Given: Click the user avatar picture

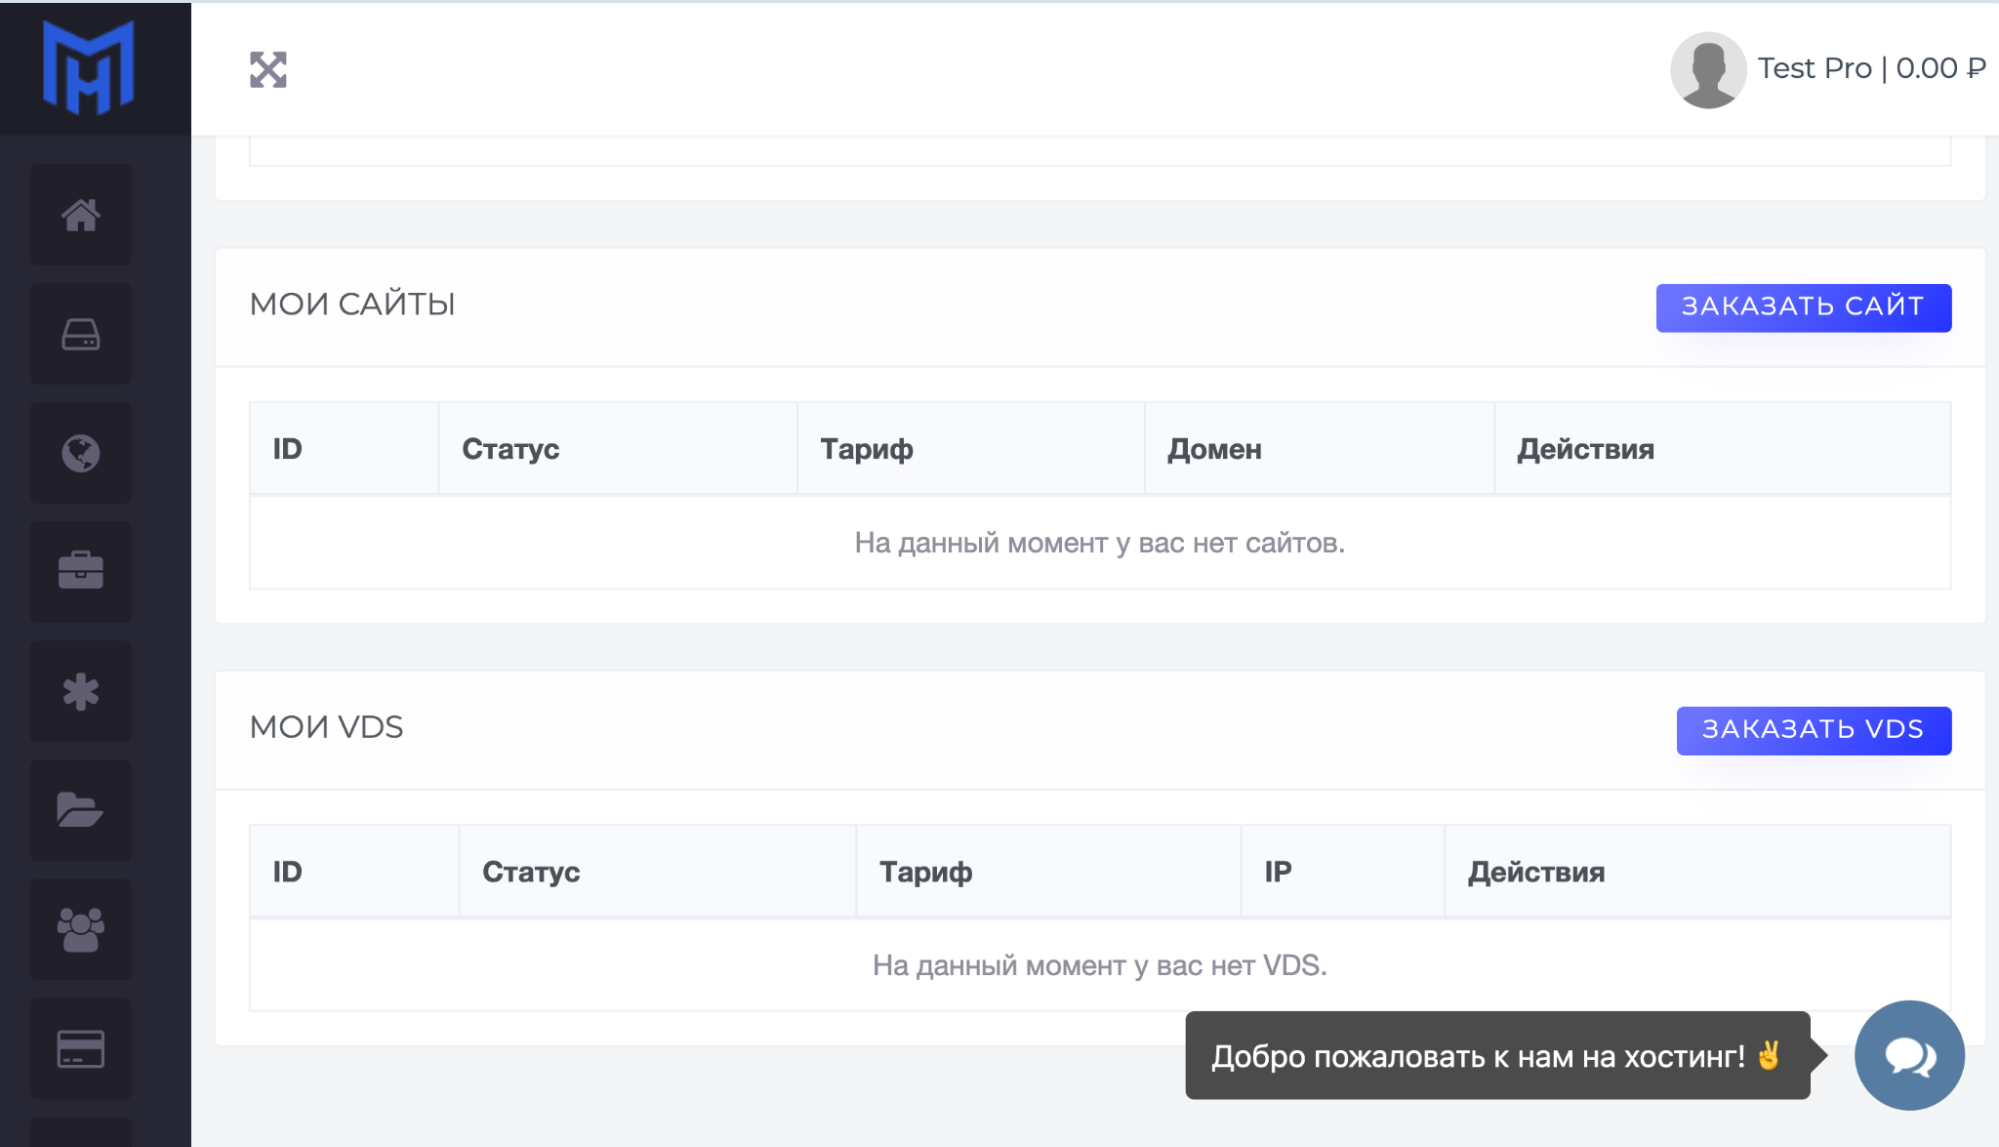Looking at the screenshot, I should pos(1707,70).
